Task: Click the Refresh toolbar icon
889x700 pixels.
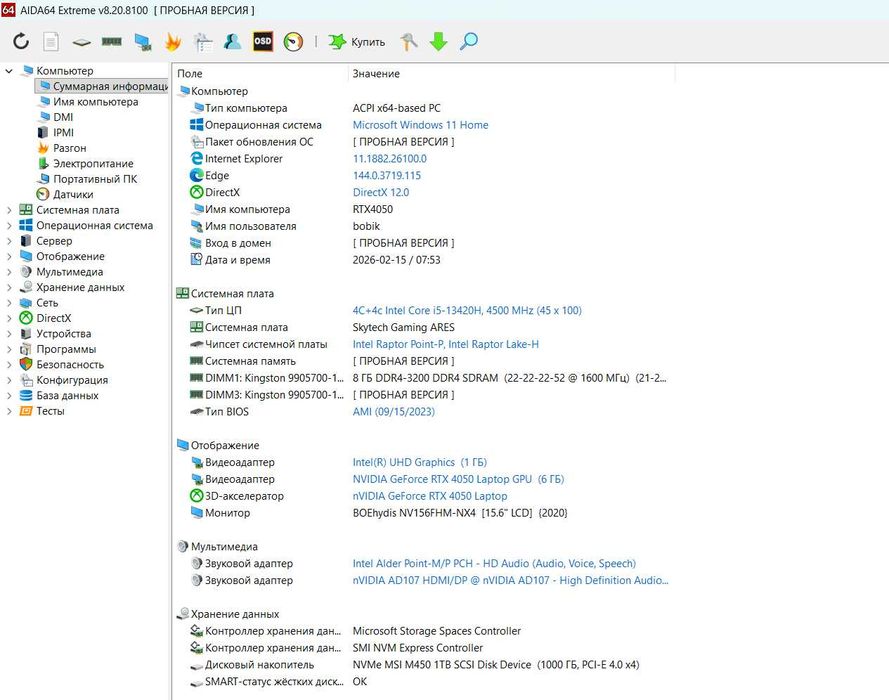Action: click(x=21, y=41)
